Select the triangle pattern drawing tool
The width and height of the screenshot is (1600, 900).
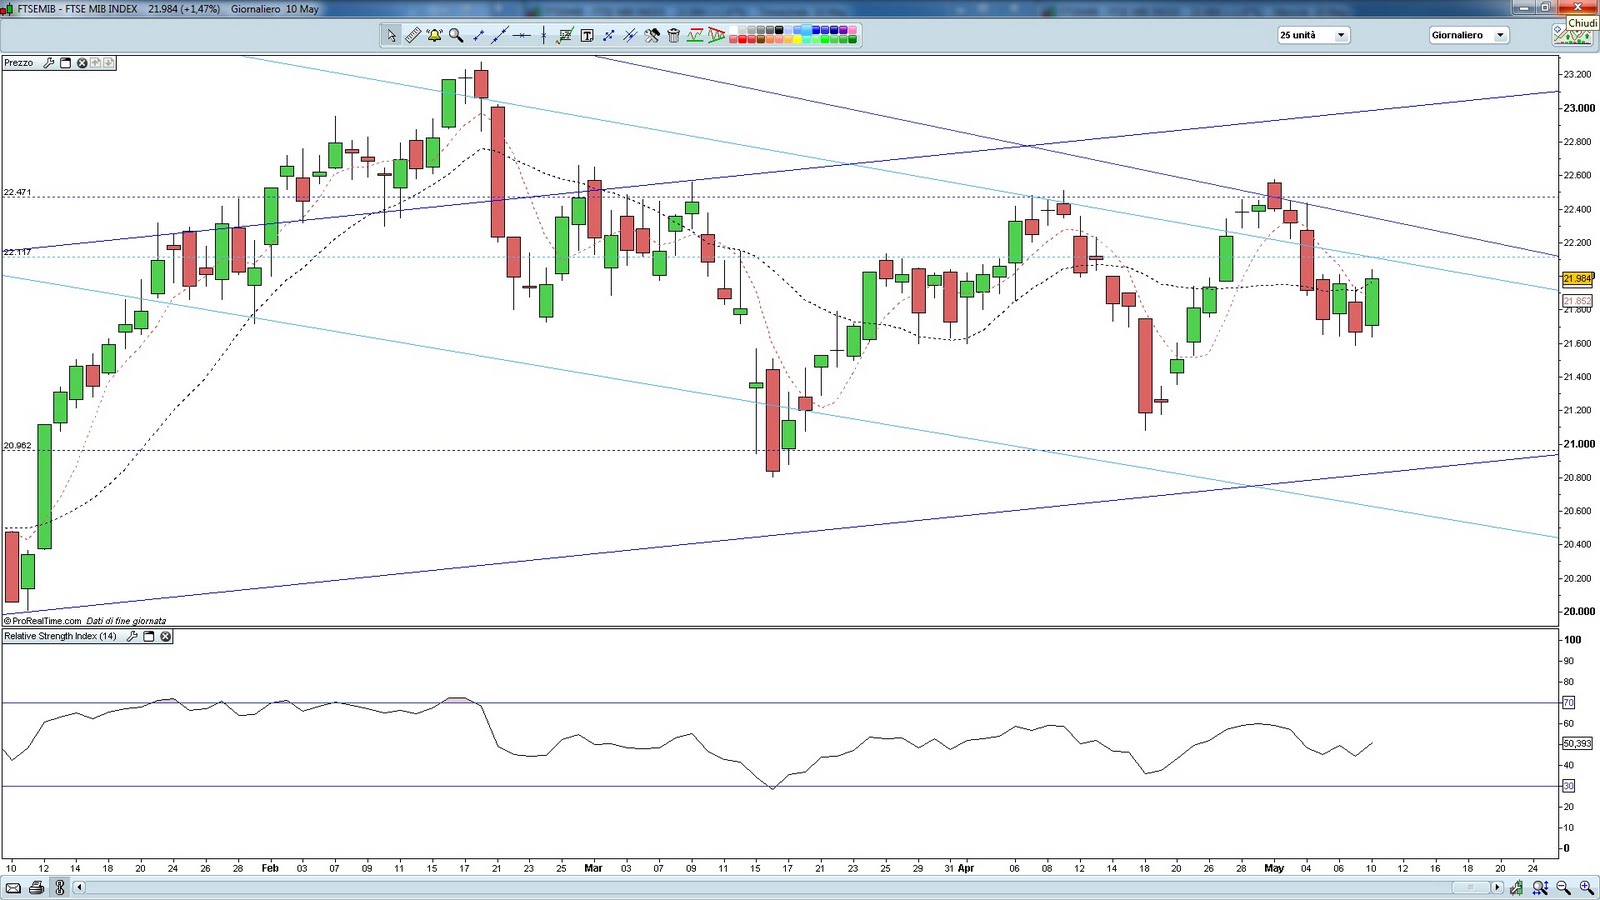[717, 35]
